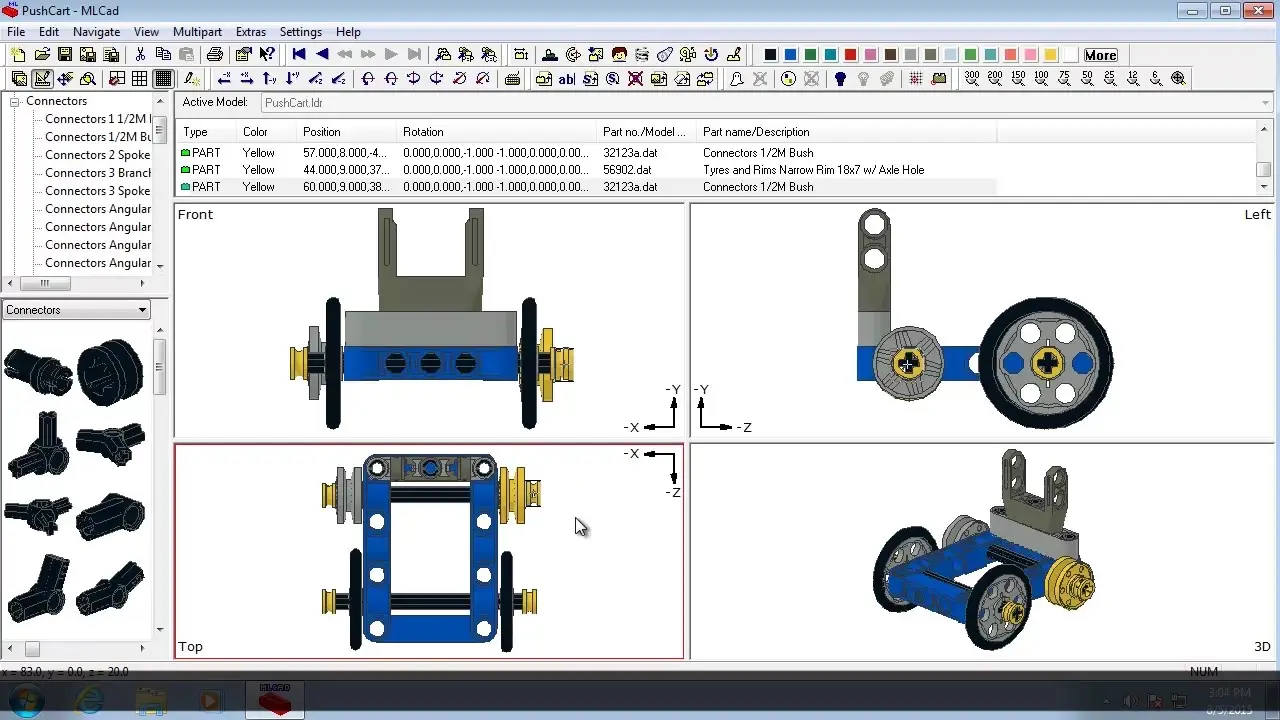Toggle edit mode in the toolbar
This screenshot has width=1280, height=720.
click(x=42, y=78)
